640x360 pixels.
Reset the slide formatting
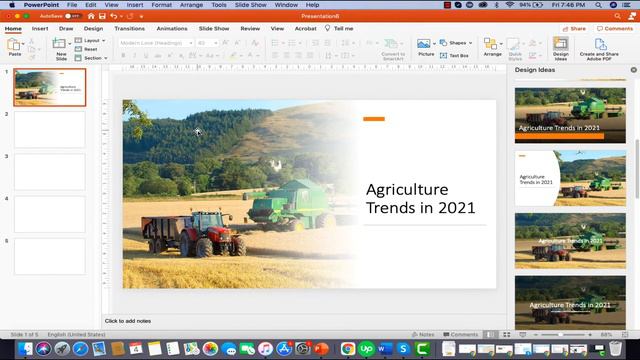(87, 49)
